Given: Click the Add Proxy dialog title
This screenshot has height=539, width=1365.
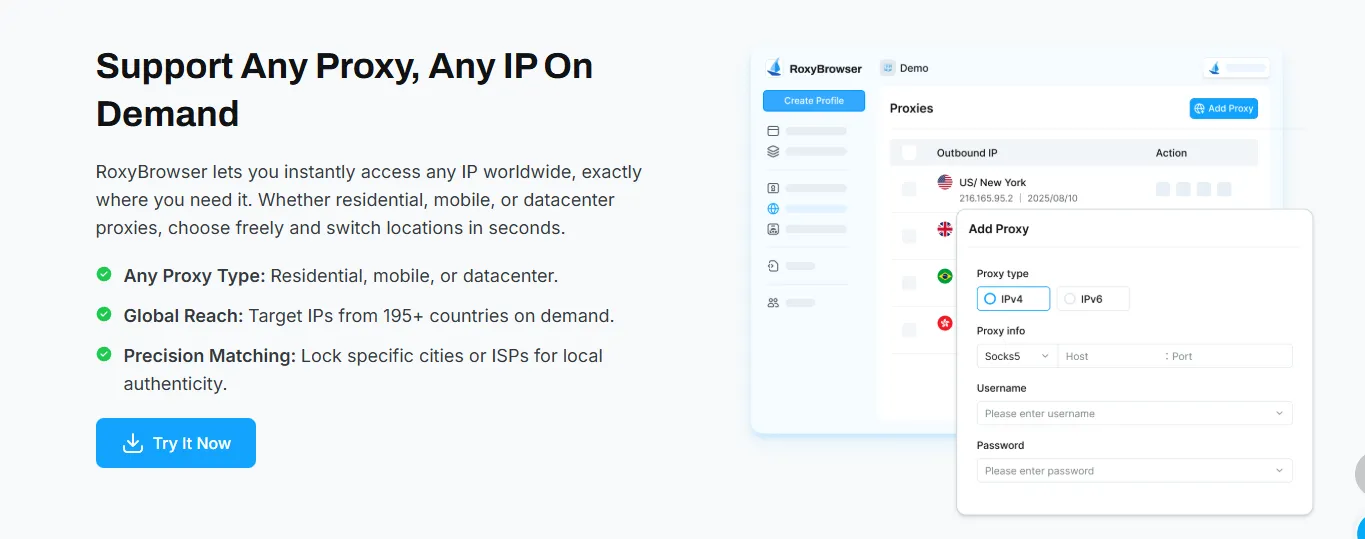Looking at the screenshot, I should 998,229.
